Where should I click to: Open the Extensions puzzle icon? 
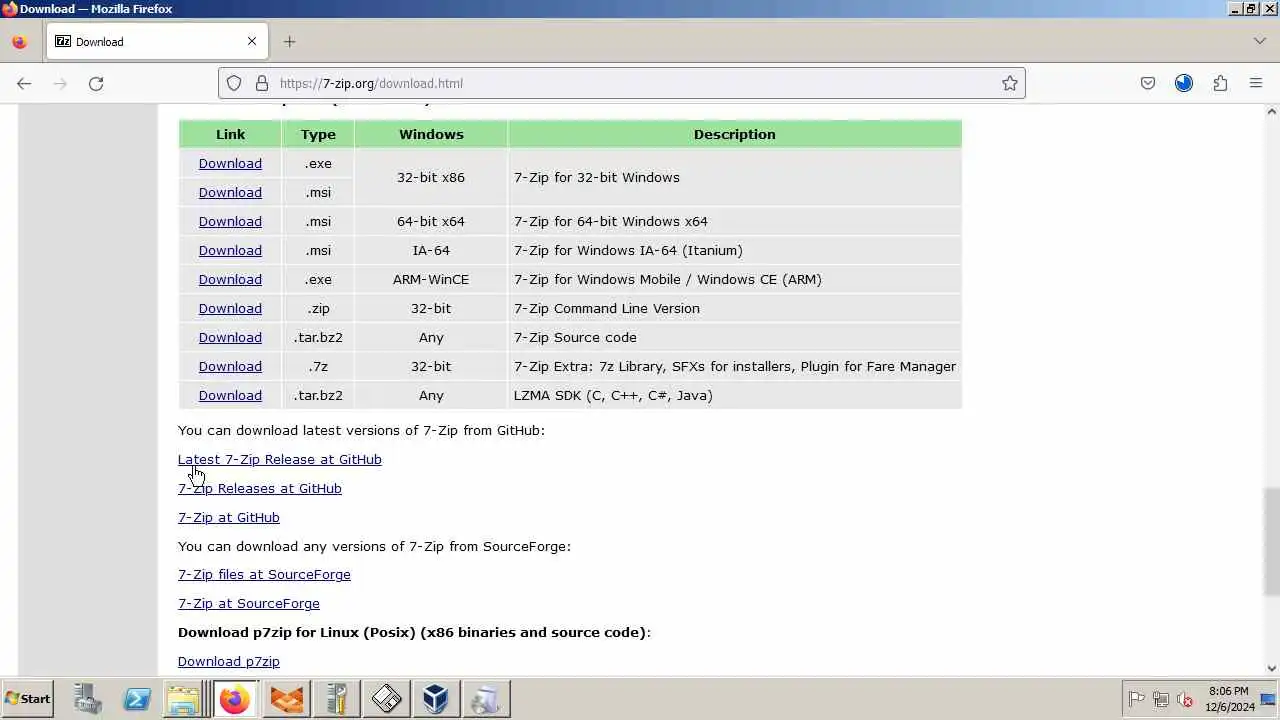tap(1220, 84)
